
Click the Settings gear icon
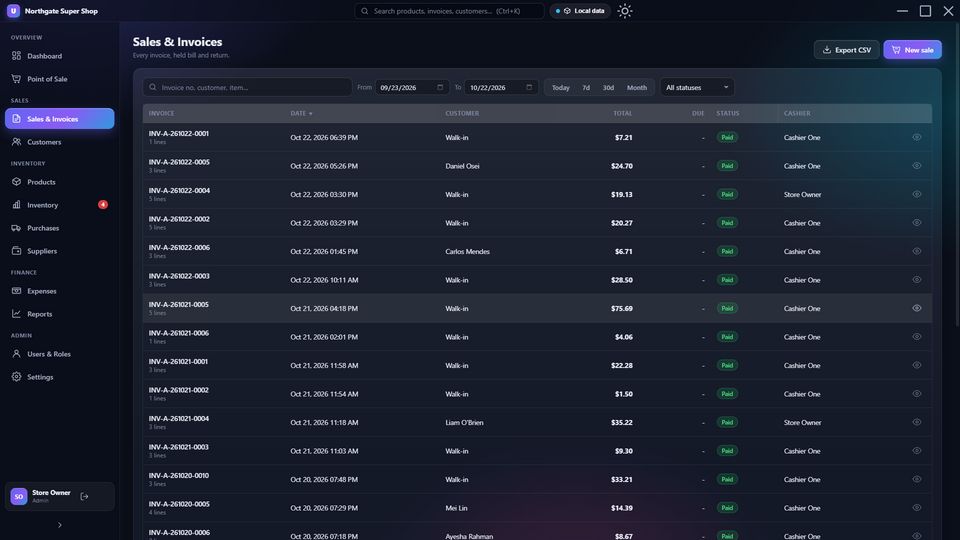point(17,377)
